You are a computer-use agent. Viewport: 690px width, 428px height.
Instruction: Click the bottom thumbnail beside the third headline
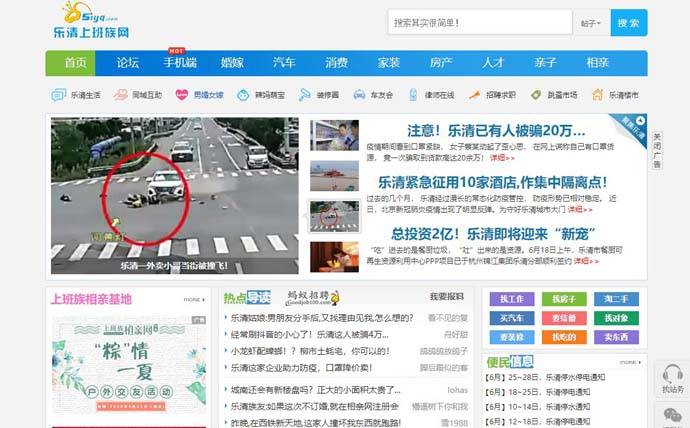point(334,256)
